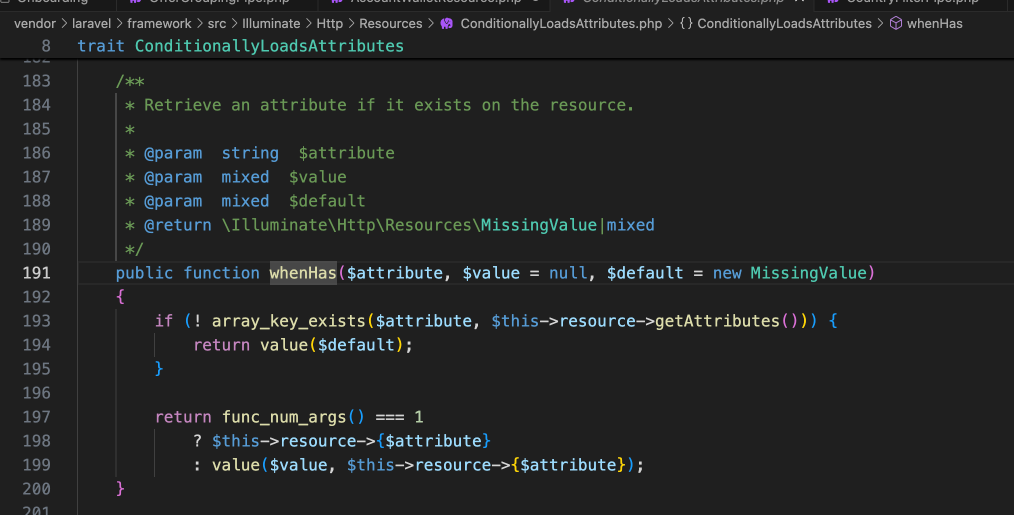
Task: Open the src breadcrumb folder
Action: pyautogui.click(x=217, y=24)
